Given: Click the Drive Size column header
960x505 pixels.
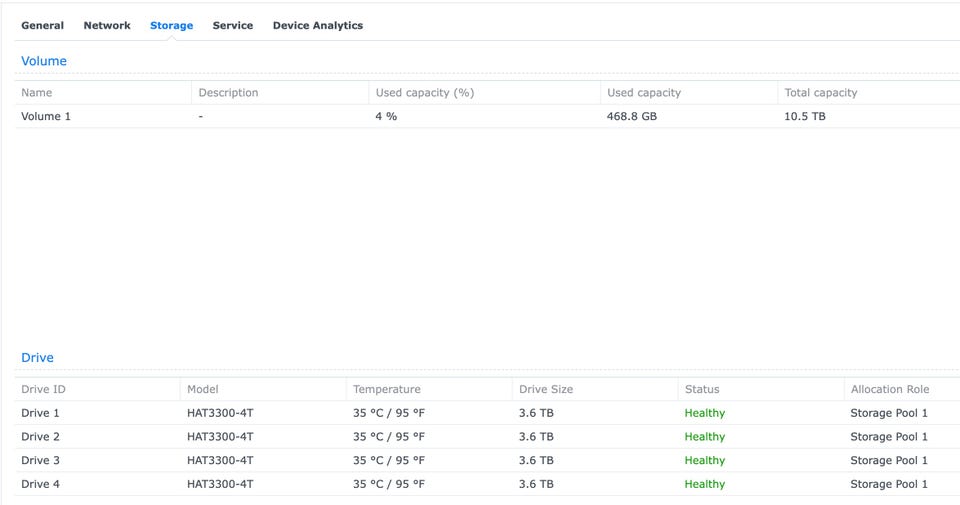Looking at the screenshot, I should point(545,389).
